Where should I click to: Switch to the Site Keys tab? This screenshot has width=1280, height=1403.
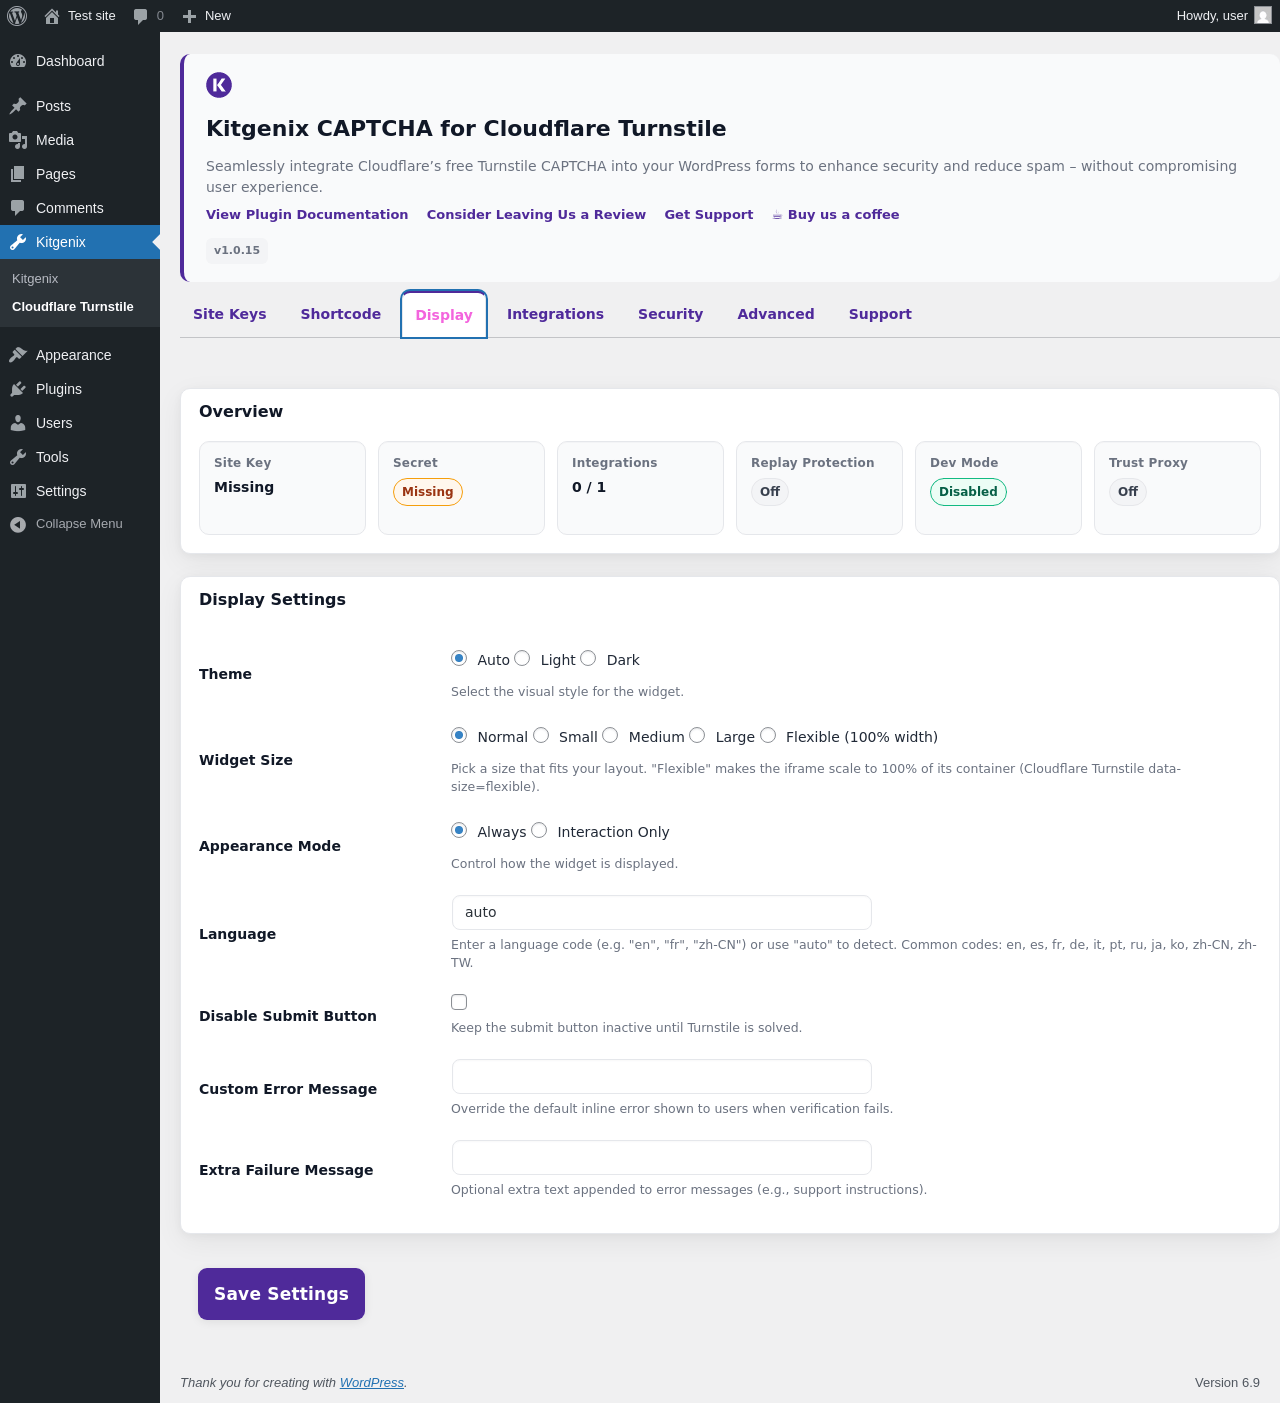click(x=230, y=314)
